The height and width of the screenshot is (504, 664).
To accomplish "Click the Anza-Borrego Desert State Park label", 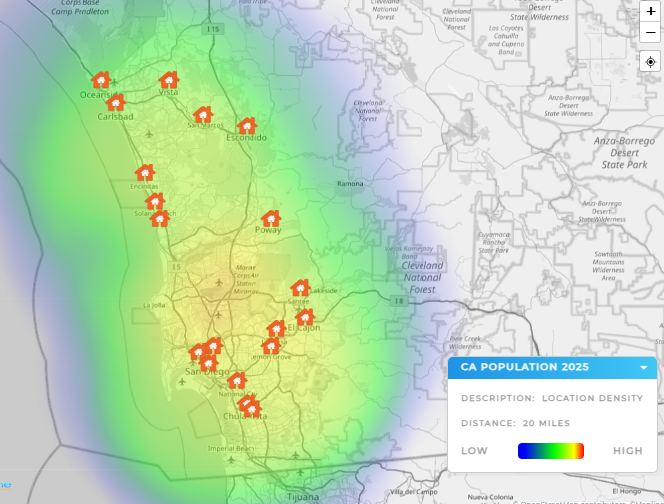I will pos(624,153).
